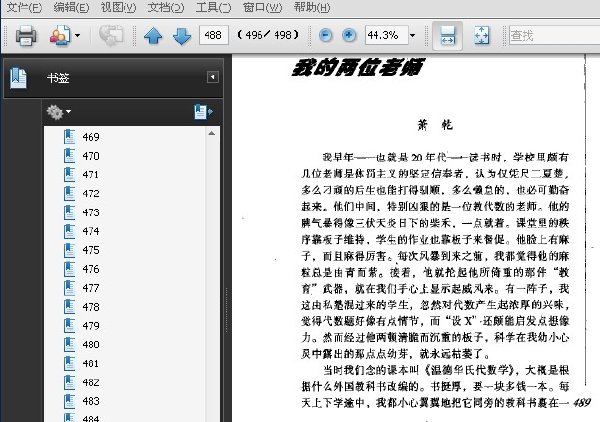Click the page number field showing 488
600x422 pixels.
point(214,35)
